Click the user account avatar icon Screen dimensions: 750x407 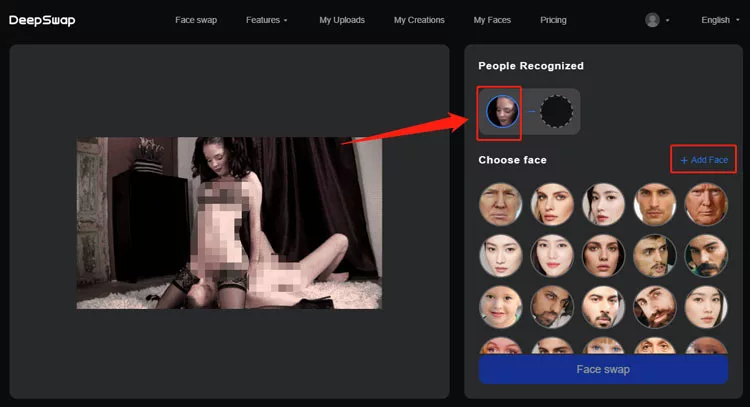point(652,20)
